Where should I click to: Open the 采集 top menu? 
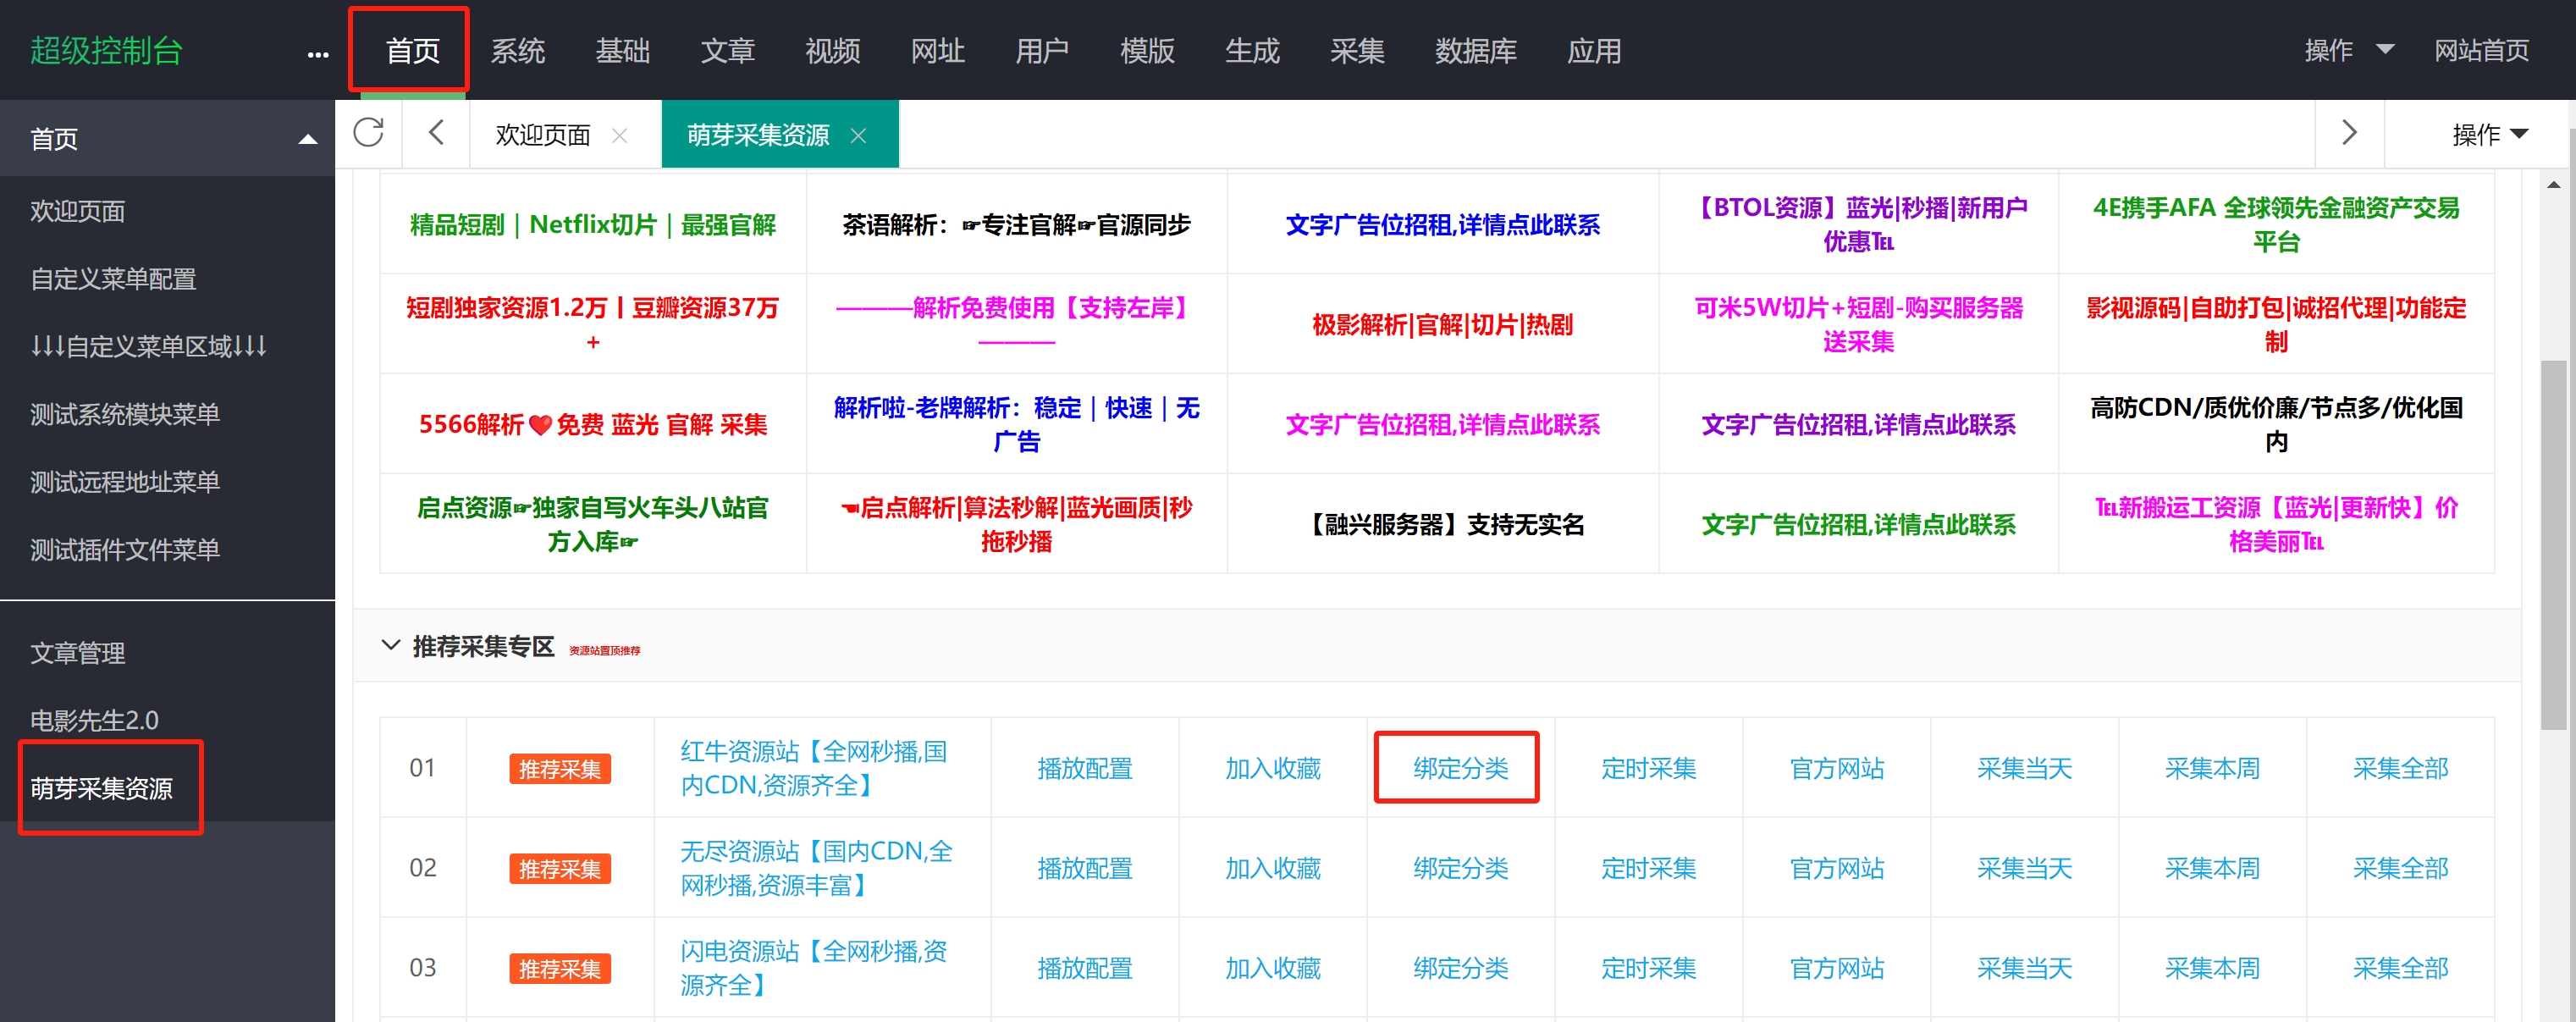click(1356, 51)
